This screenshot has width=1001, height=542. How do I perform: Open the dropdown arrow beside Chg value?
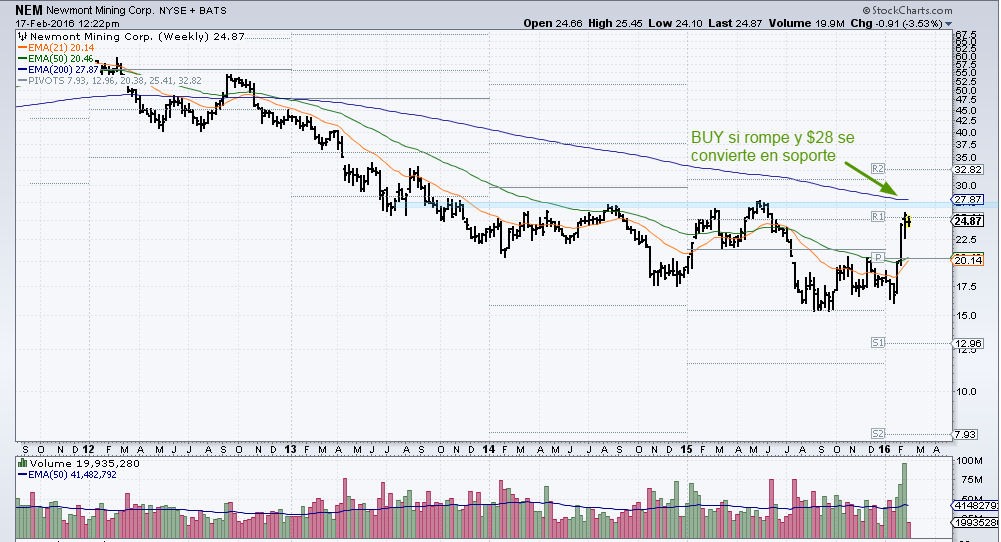coord(949,24)
